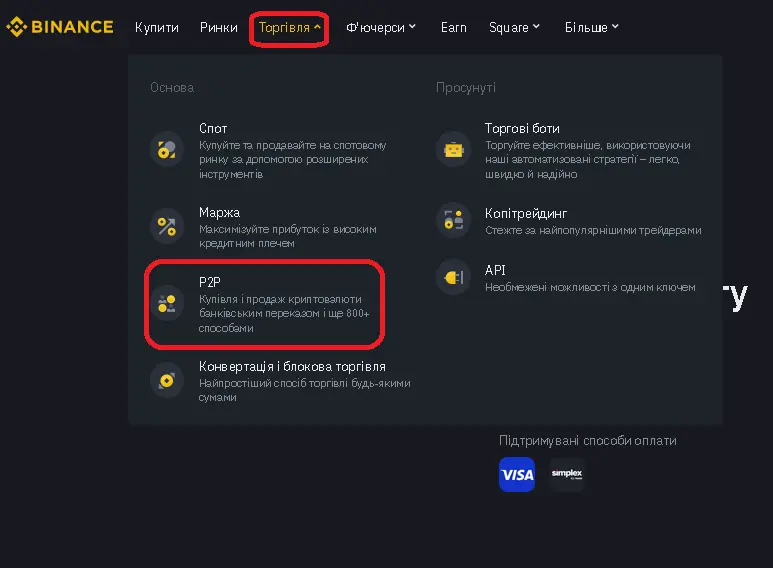
Task: Open the Конвертація coin icon
Action: click(x=167, y=380)
